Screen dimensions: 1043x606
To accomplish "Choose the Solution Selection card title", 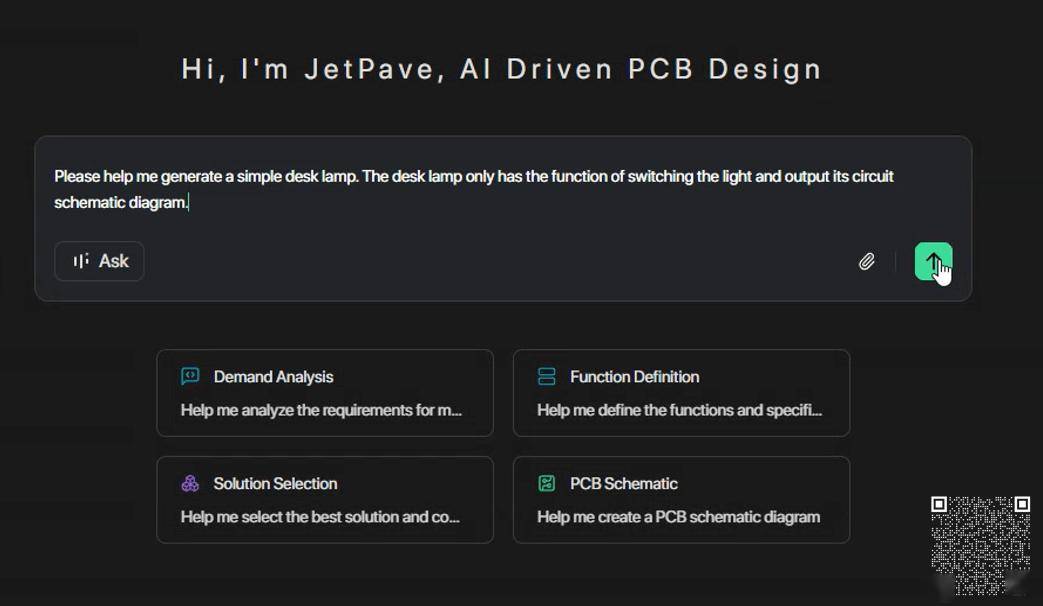I will click(275, 484).
